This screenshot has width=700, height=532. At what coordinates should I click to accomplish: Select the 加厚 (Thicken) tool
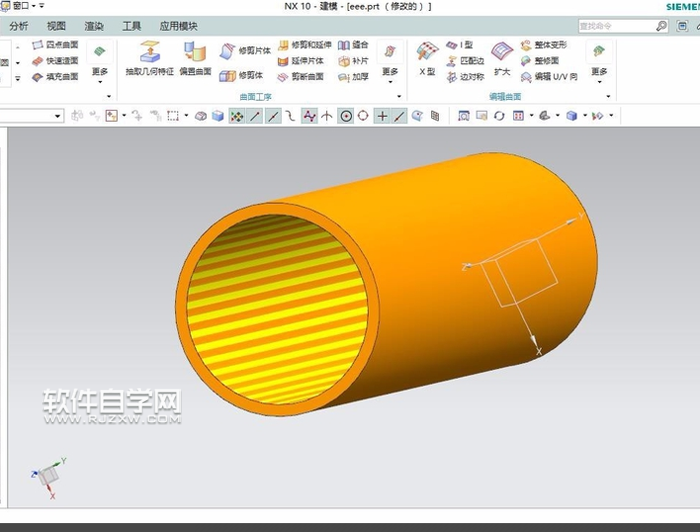(353, 76)
